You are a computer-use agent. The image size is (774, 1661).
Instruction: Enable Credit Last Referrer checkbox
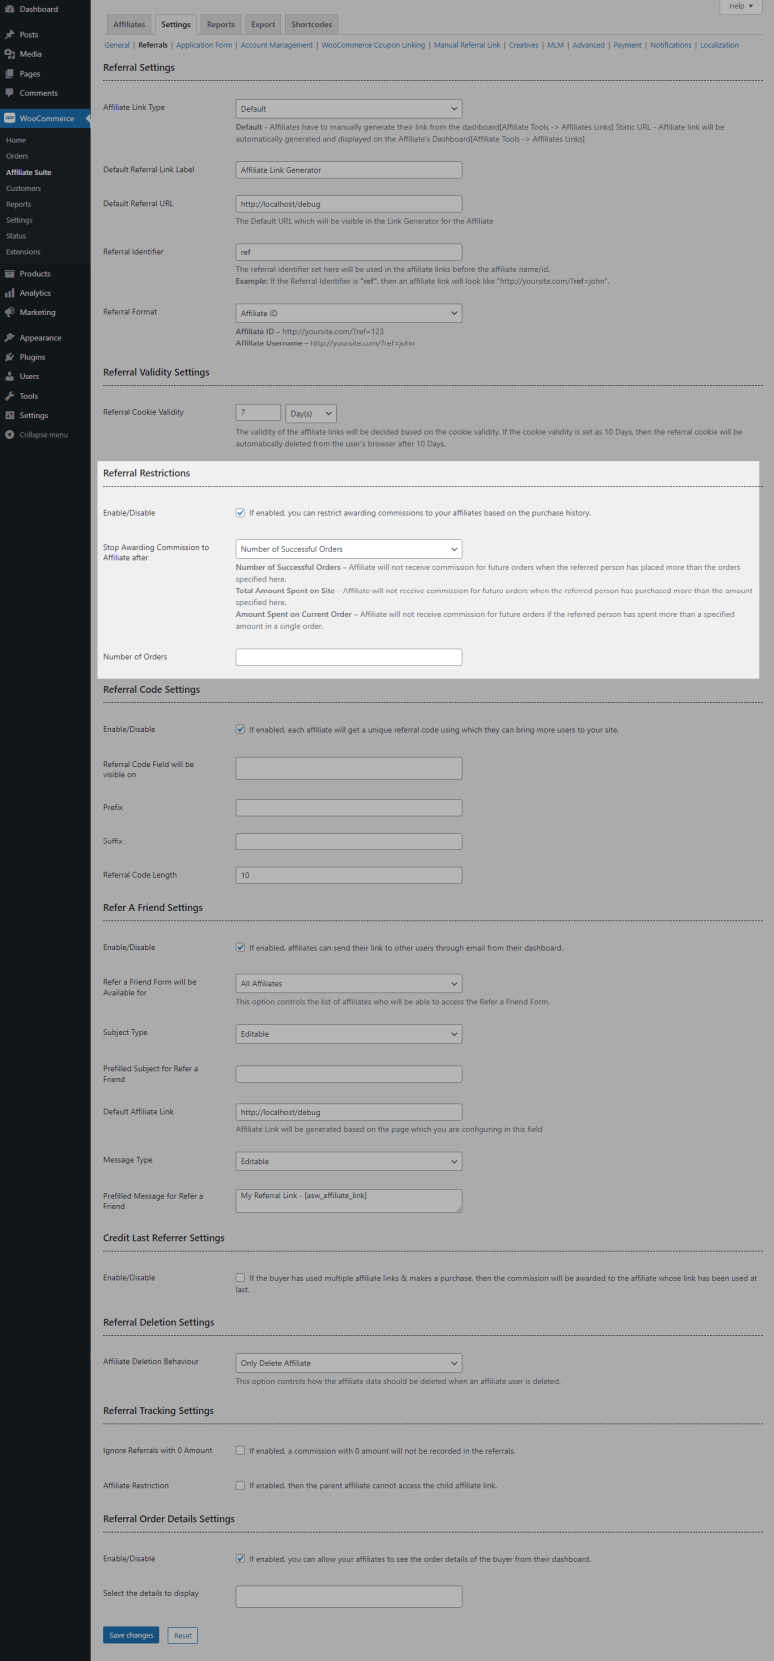coord(240,1277)
